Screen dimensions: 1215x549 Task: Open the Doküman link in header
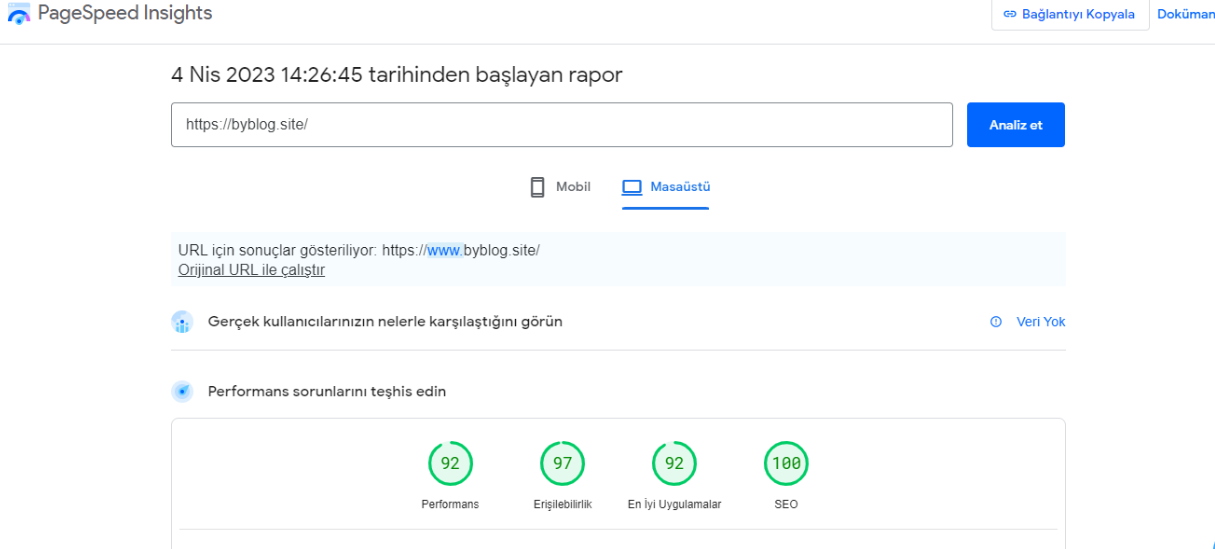[1185, 14]
